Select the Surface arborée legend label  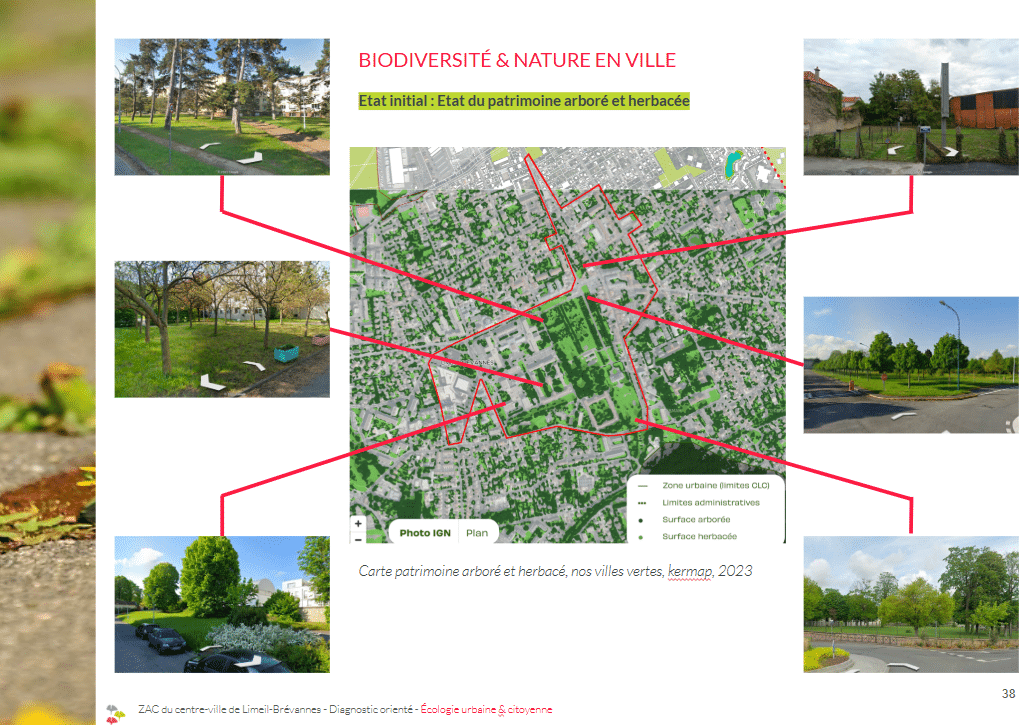pos(696,520)
